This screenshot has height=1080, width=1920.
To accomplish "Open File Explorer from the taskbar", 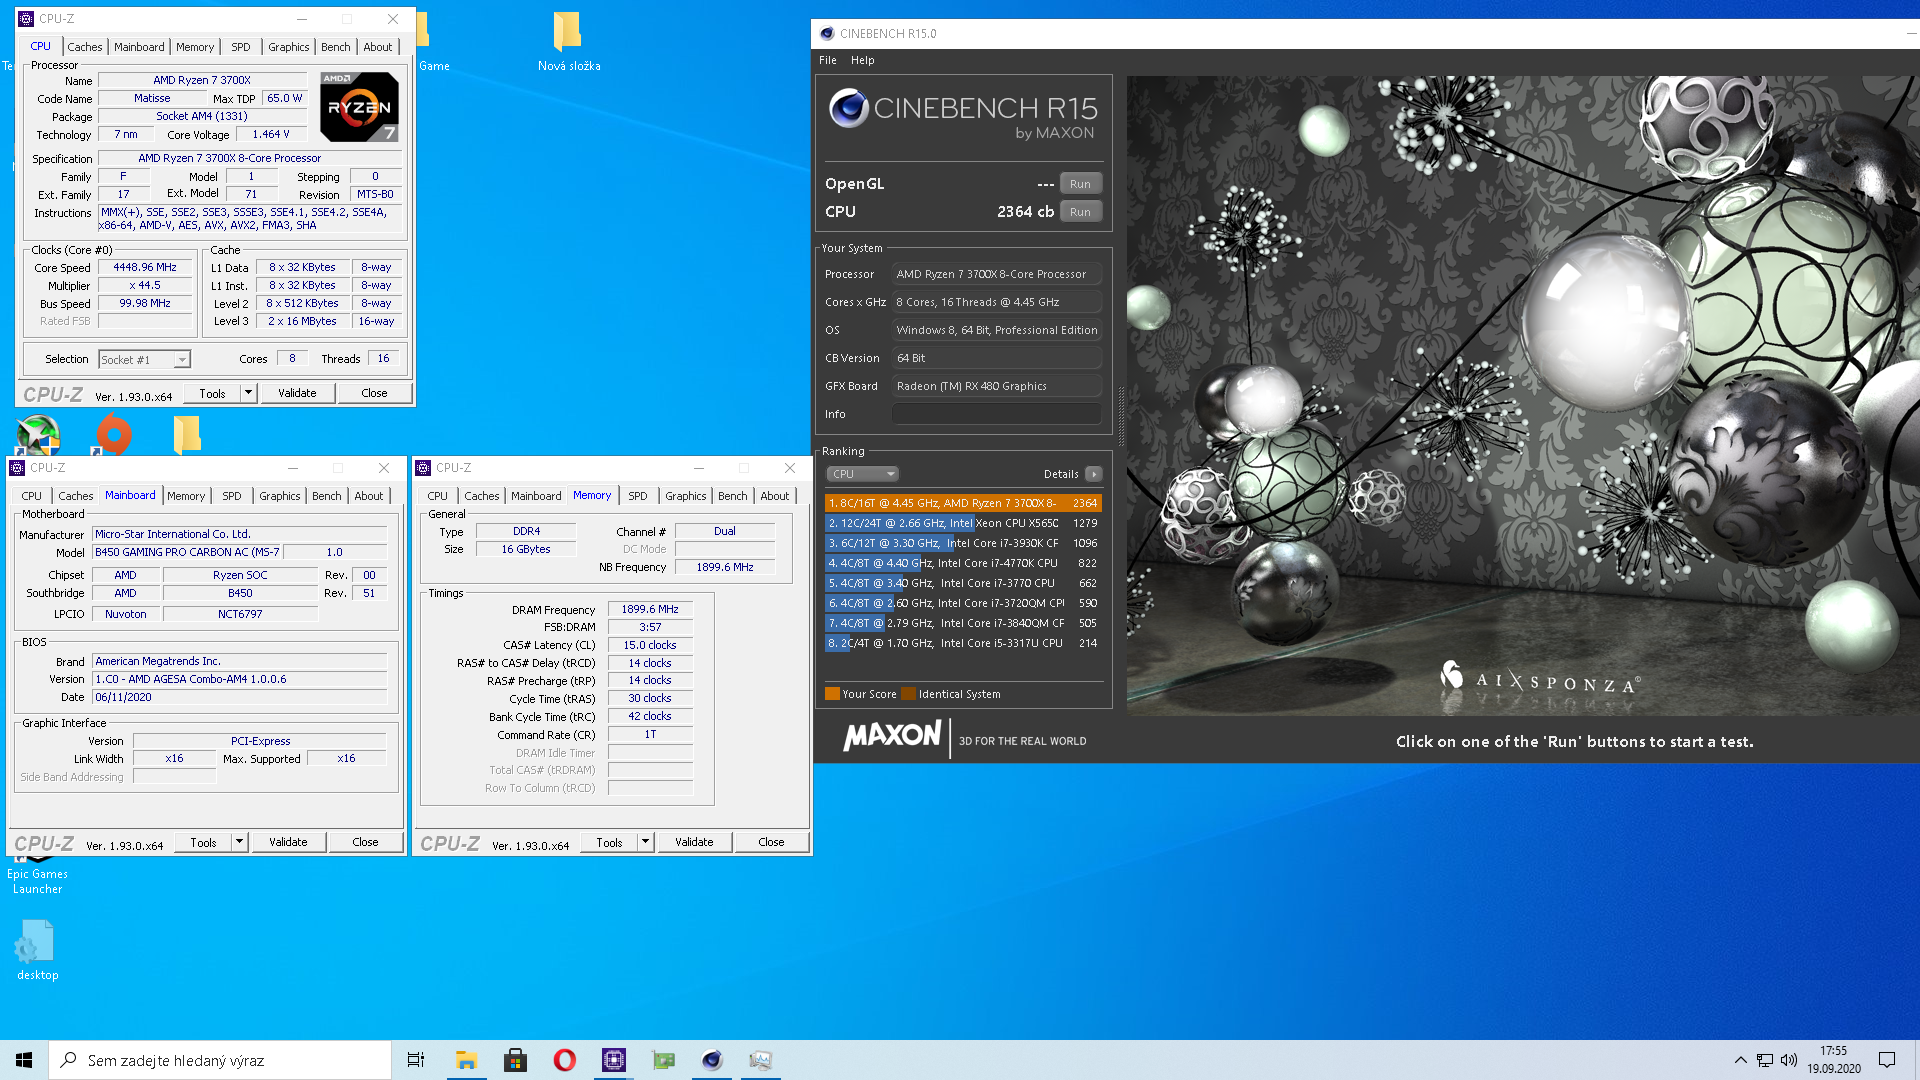I will [x=466, y=1060].
